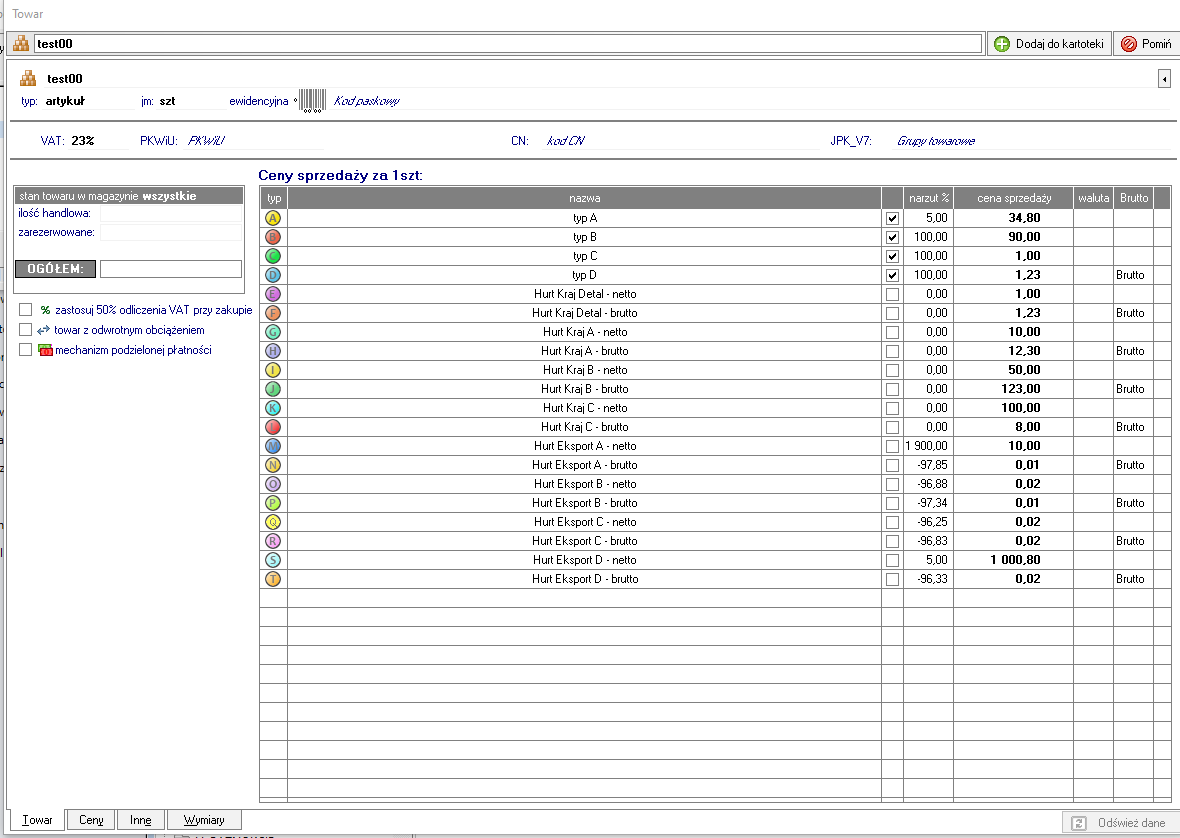
Task: Switch to the Ceny tab
Action: [91, 820]
